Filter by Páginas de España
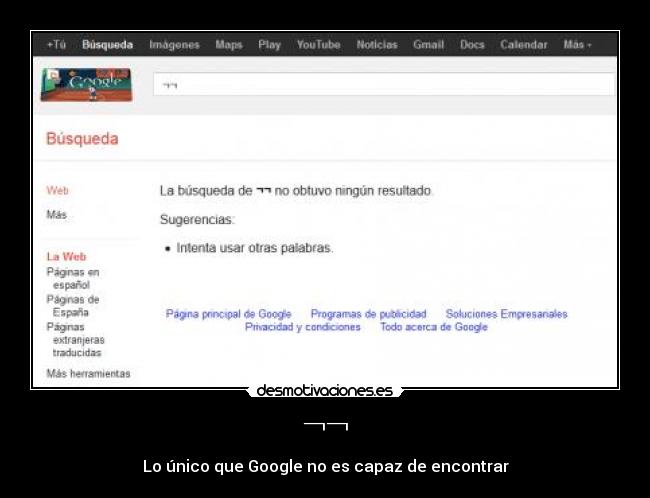Viewport: 650px width, 498px height. pyautogui.click(x=73, y=306)
